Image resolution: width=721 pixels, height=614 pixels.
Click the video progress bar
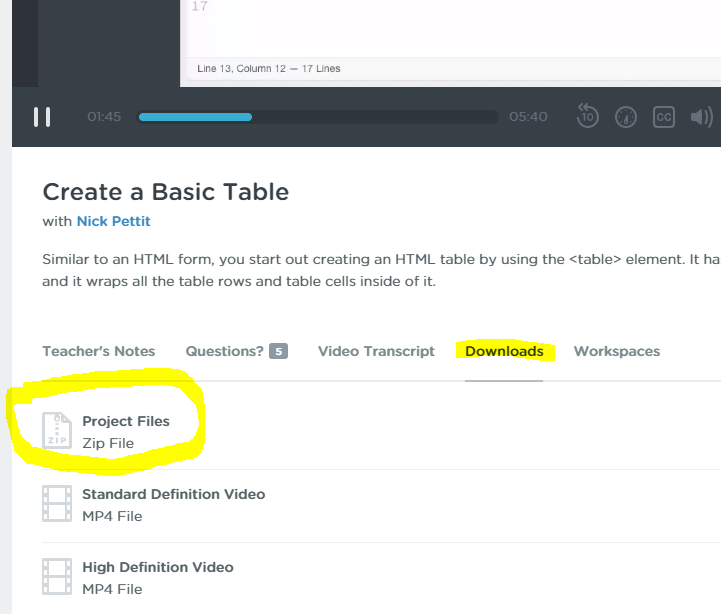[318, 117]
